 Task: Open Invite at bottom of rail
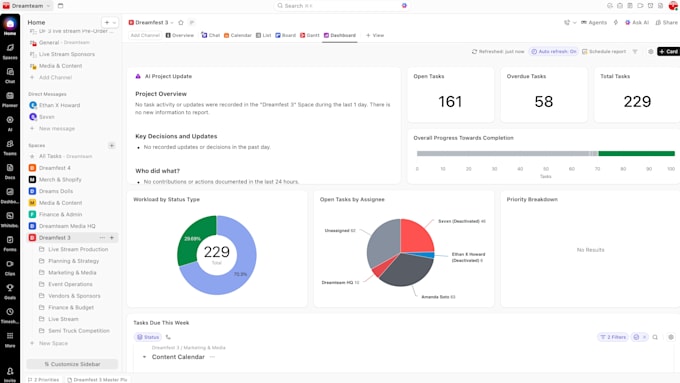coord(10,374)
